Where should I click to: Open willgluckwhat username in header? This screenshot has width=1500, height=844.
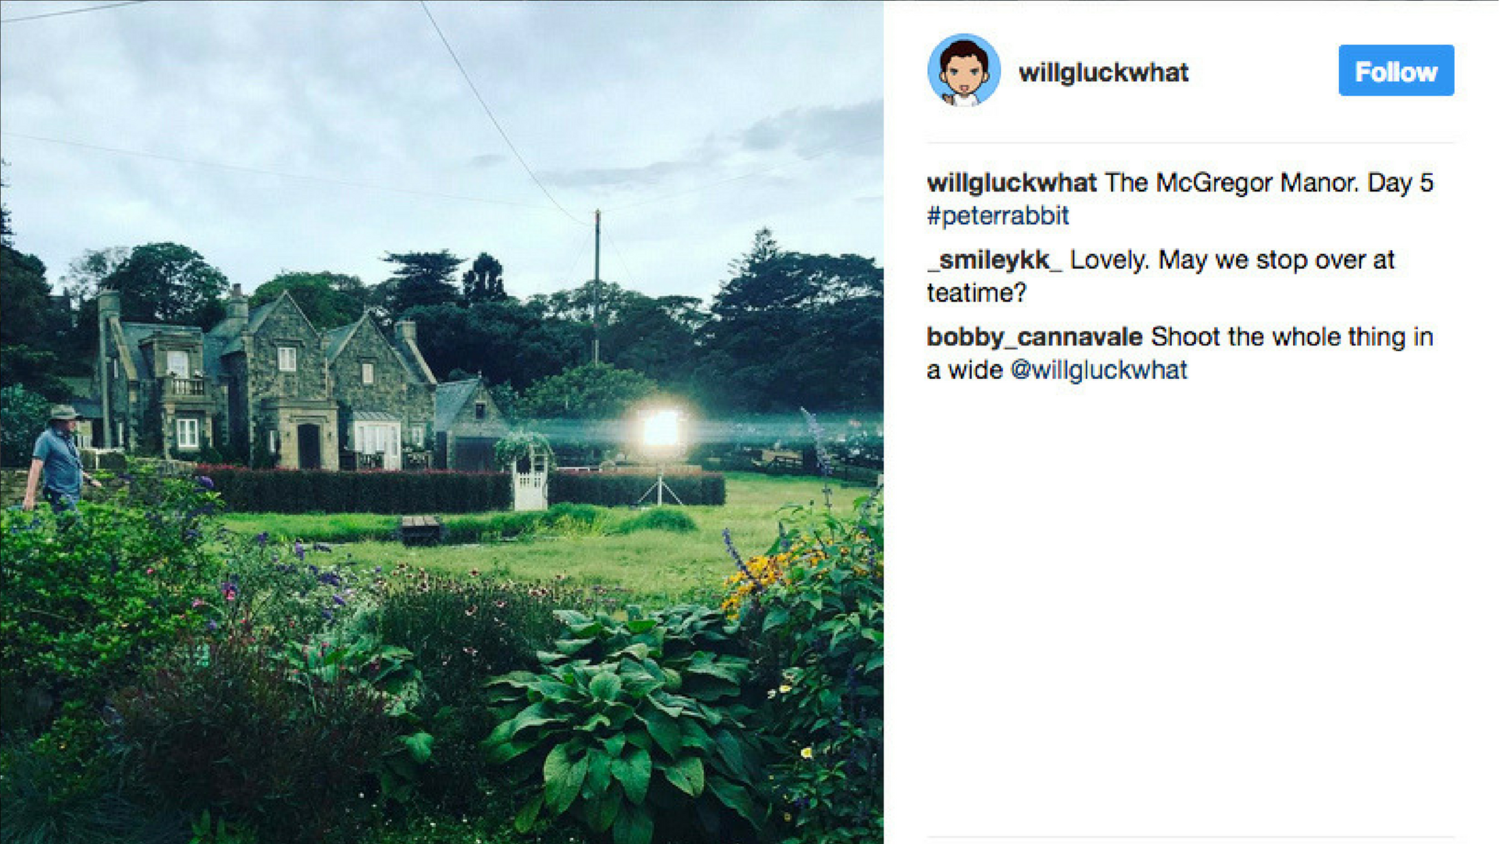pos(1103,72)
